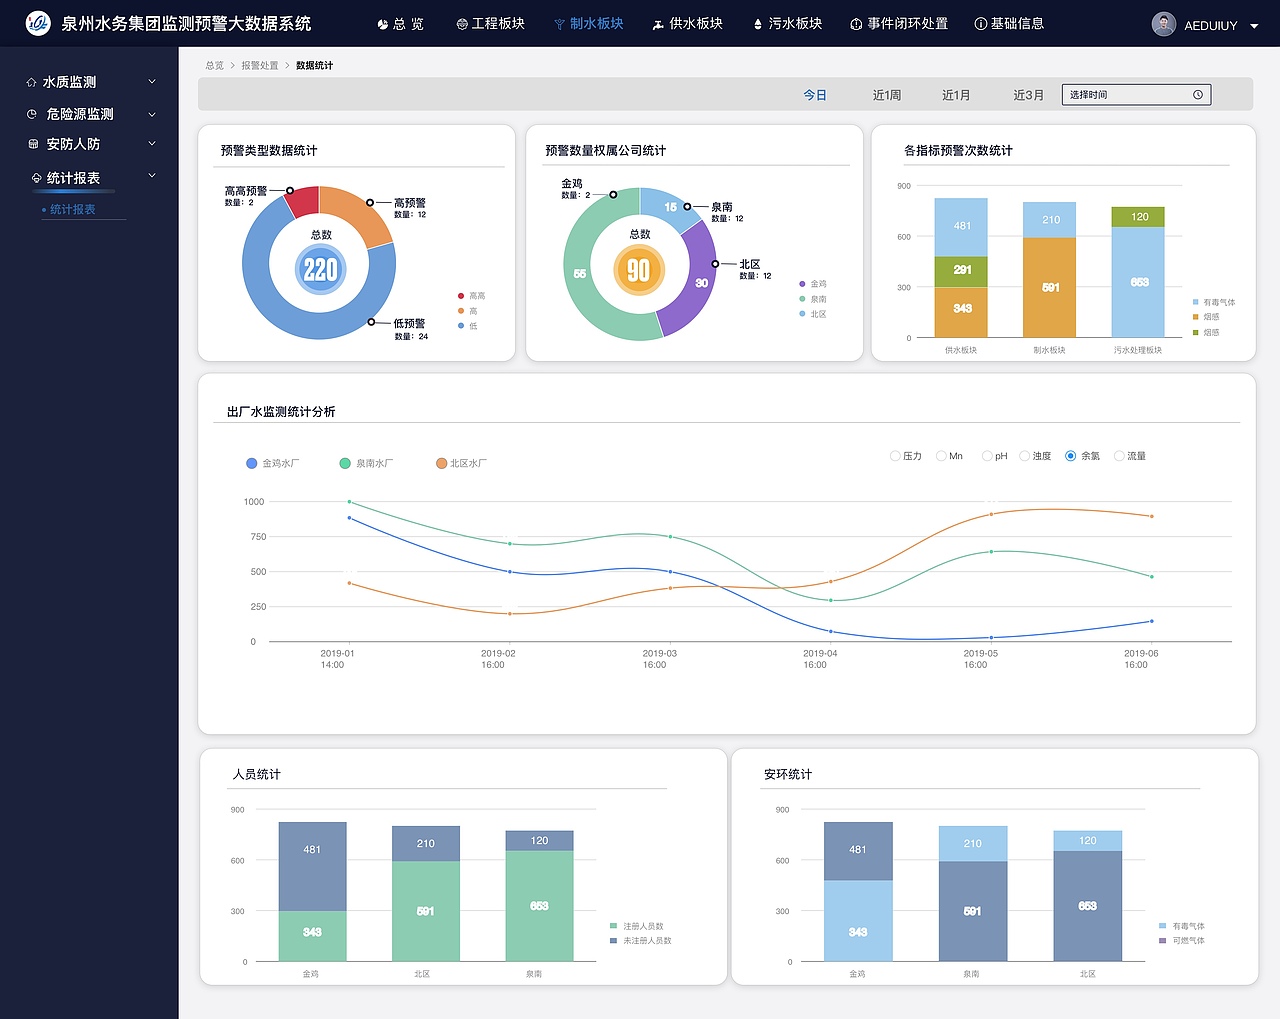The height and width of the screenshot is (1019, 1280).
Task: Switch to the 今日 time tab
Action: coord(815,95)
